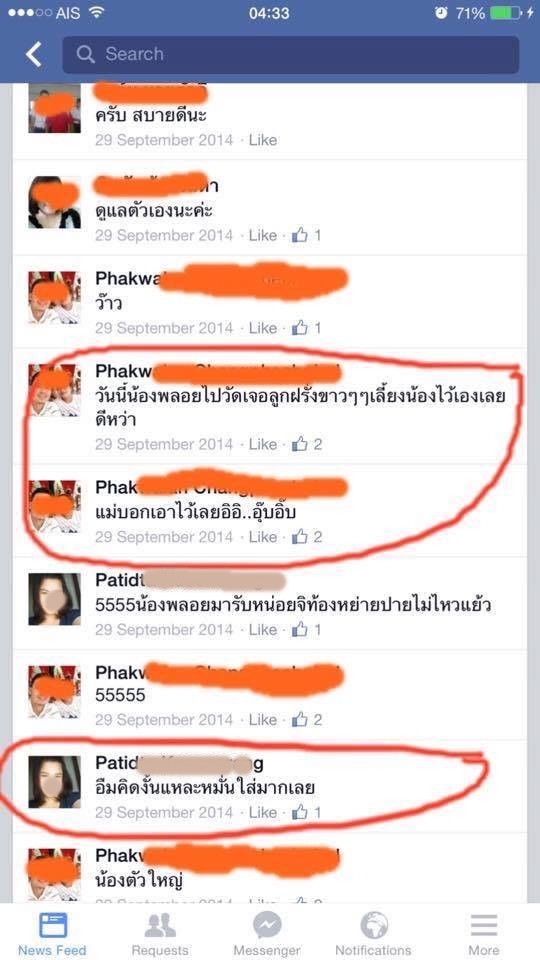Tap thumbs-up icon on '5555น้องพลอย' comment
Screen dimensions: 540x960
299,629
